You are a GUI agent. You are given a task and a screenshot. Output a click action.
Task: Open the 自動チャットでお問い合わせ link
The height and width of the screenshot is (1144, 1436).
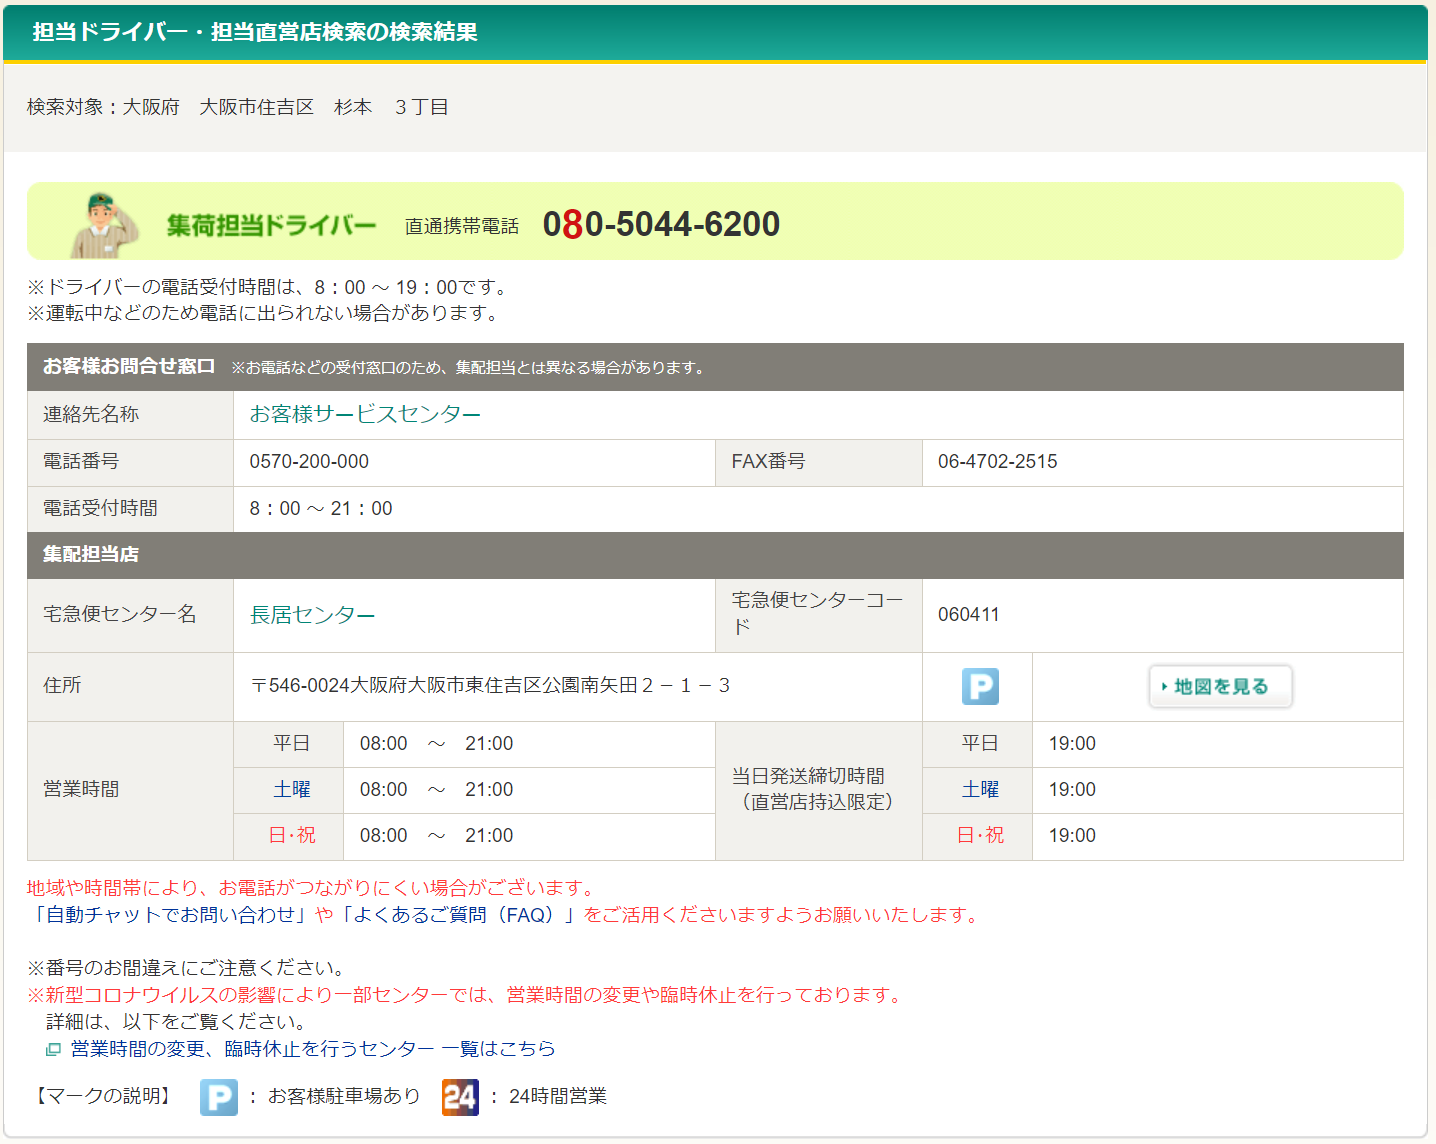tap(170, 915)
